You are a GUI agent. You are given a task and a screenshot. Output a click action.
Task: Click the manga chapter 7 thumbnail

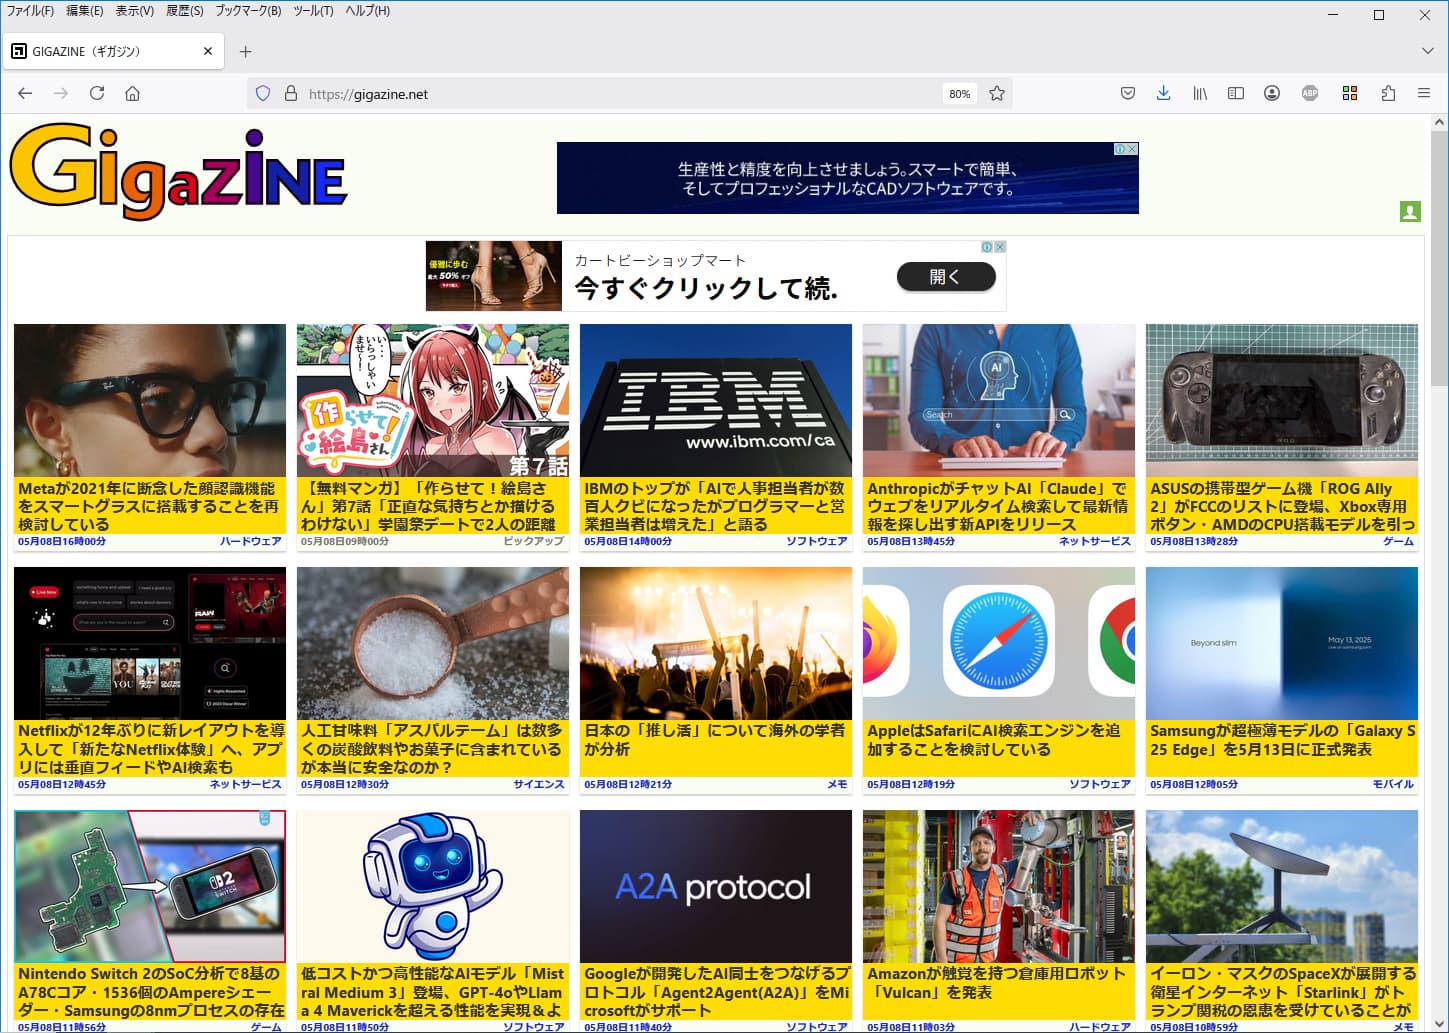(433, 400)
